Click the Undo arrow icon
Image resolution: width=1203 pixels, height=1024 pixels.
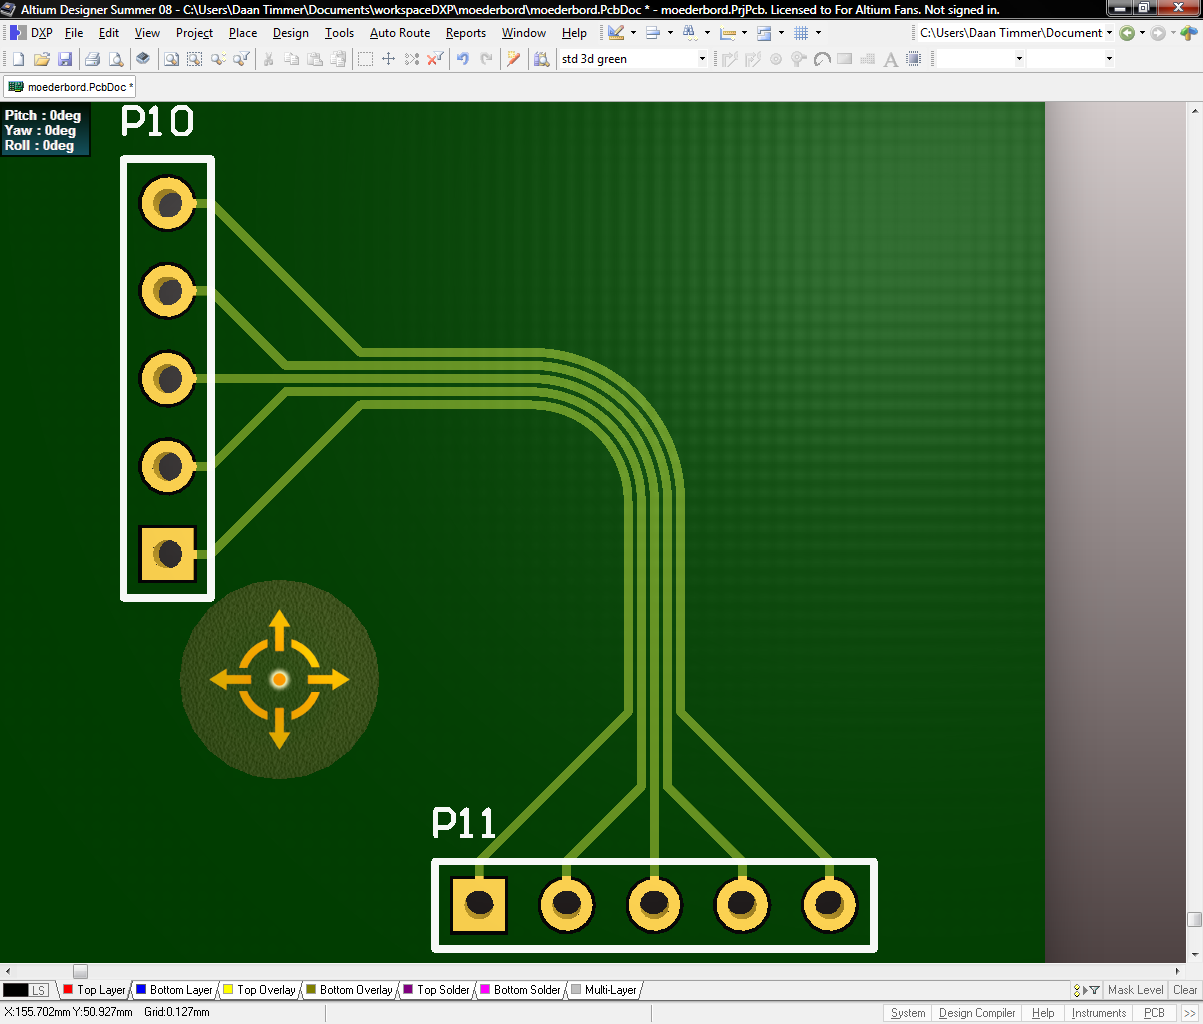[x=462, y=59]
